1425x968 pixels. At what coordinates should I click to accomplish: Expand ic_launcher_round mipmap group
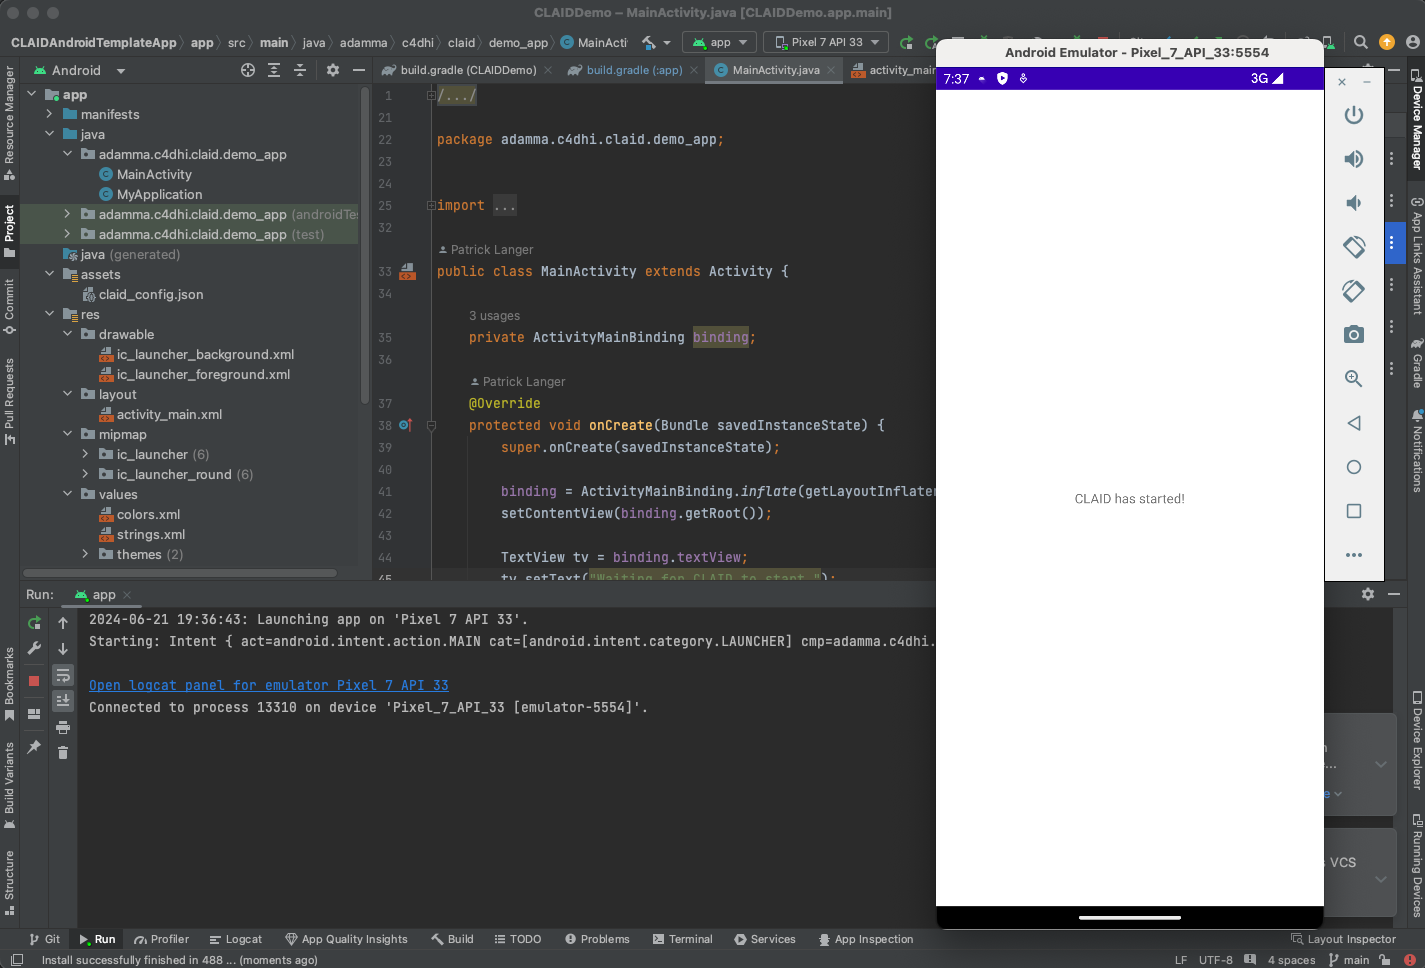click(x=85, y=474)
